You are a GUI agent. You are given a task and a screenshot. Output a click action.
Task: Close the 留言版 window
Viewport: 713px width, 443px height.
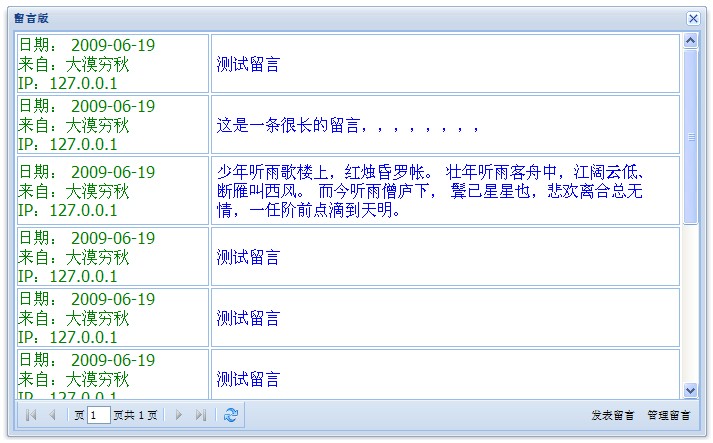(693, 18)
